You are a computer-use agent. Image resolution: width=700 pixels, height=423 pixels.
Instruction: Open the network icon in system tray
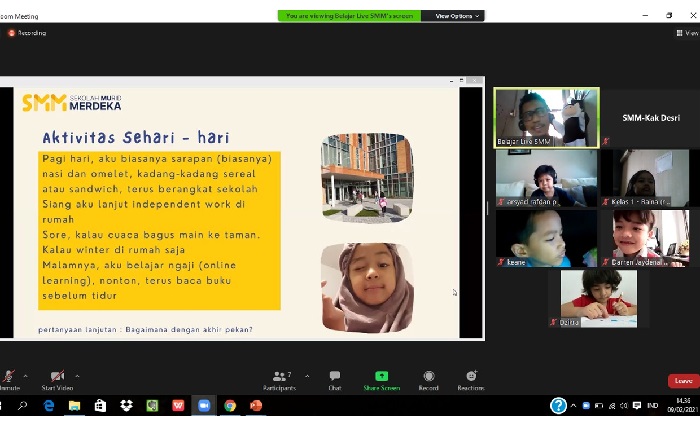pos(612,406)
